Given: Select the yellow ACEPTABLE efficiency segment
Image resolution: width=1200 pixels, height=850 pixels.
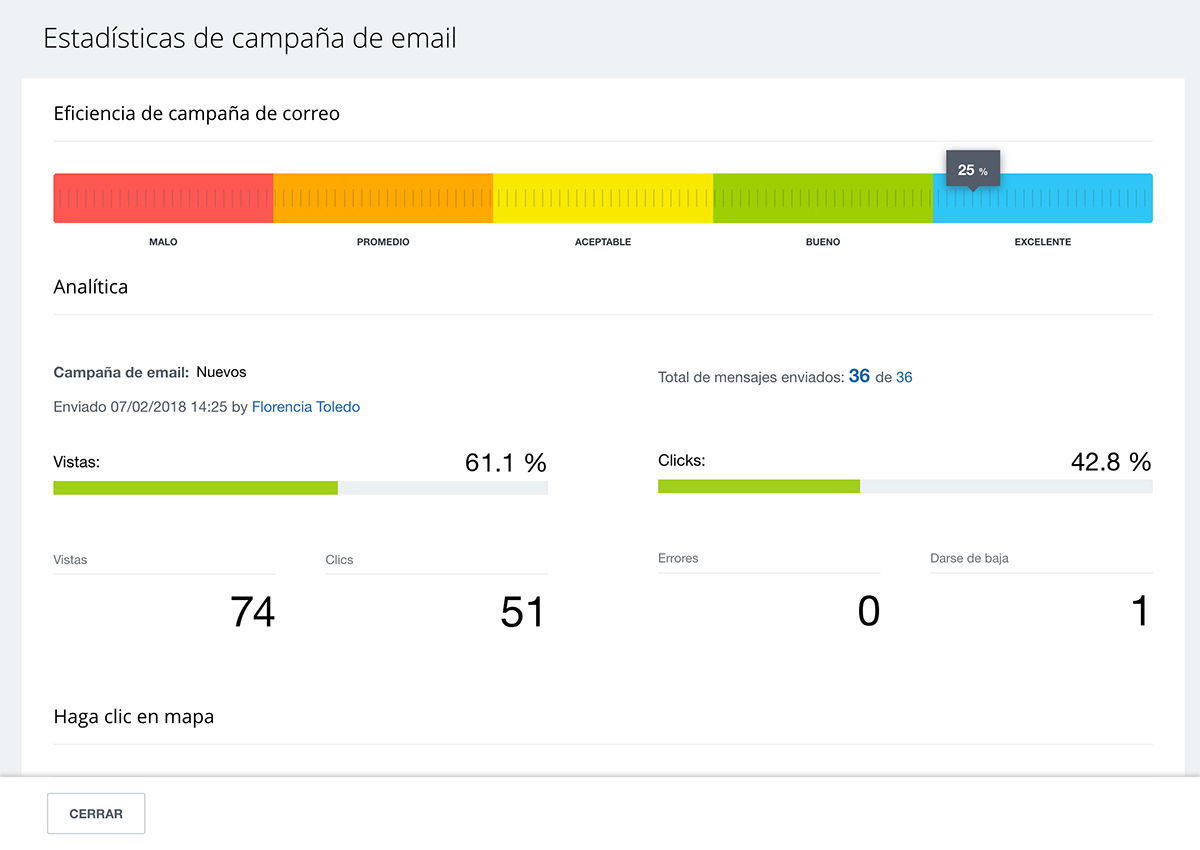Looking at the screenshot, I should click(x=603, y=198).
